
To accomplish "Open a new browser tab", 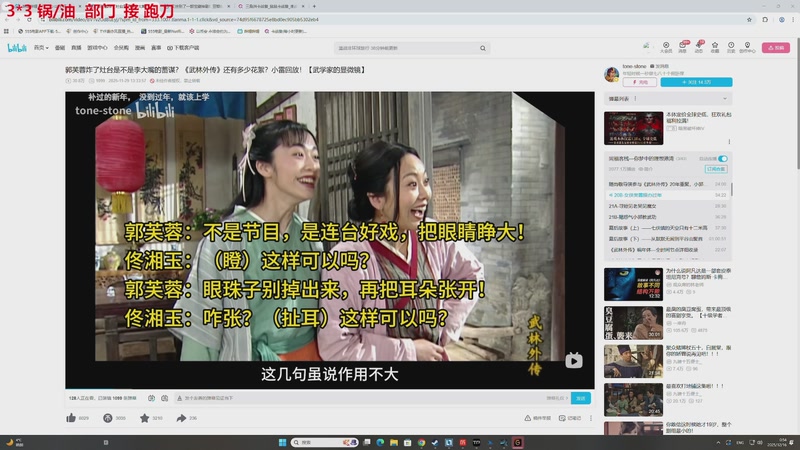I will coord(314,6).
